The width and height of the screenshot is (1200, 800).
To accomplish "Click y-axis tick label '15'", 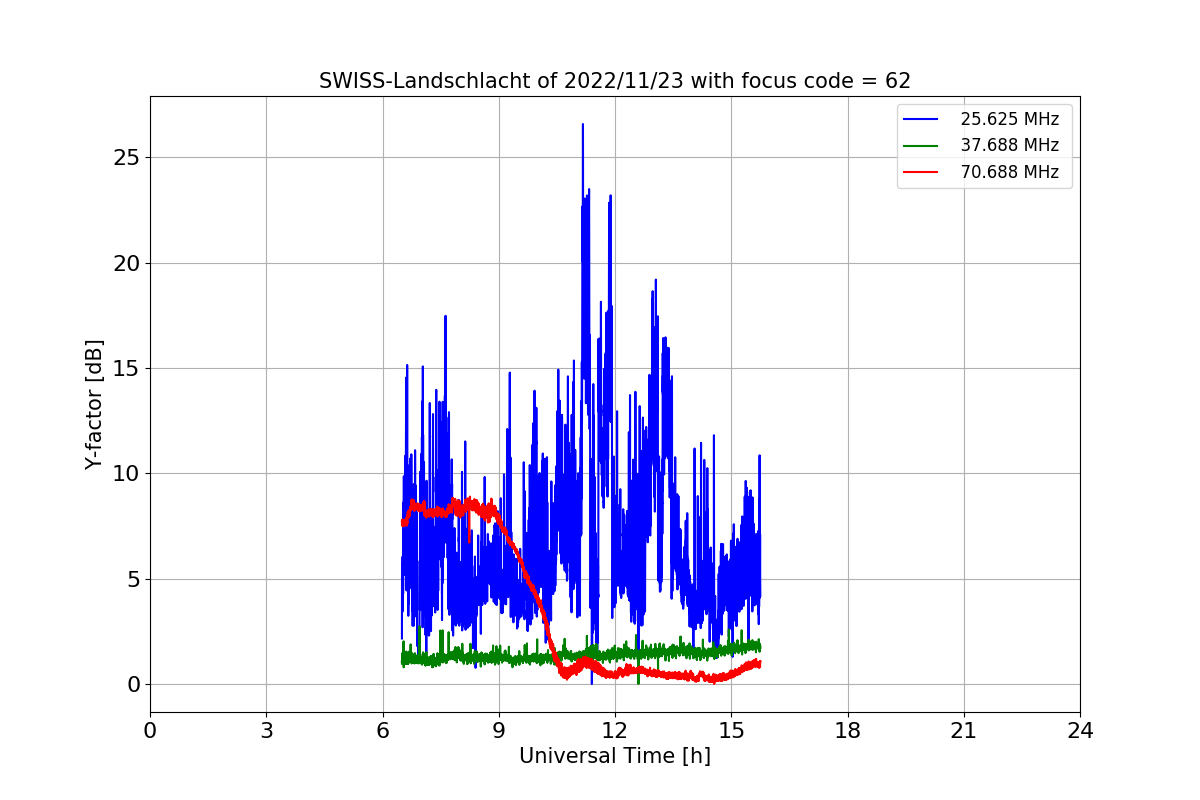I will (128, 368).
